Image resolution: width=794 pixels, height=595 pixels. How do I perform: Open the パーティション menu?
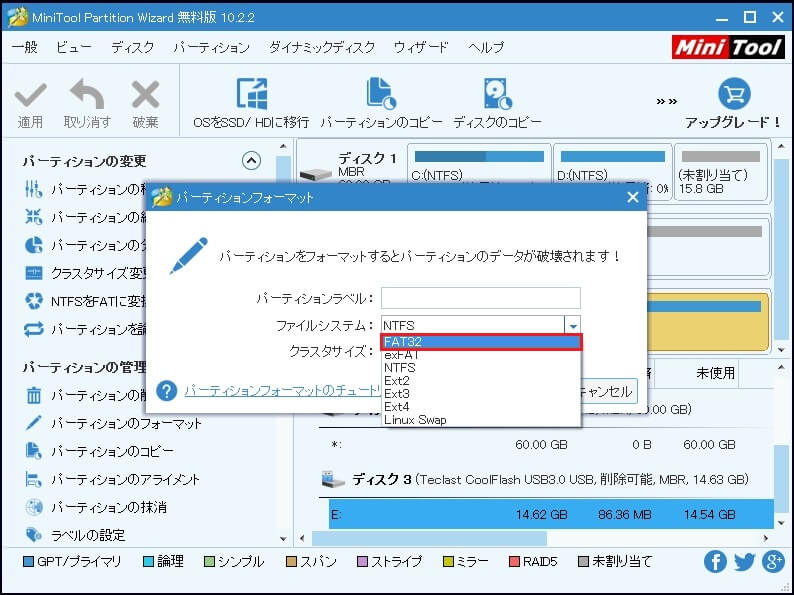(x=212, y=48)
